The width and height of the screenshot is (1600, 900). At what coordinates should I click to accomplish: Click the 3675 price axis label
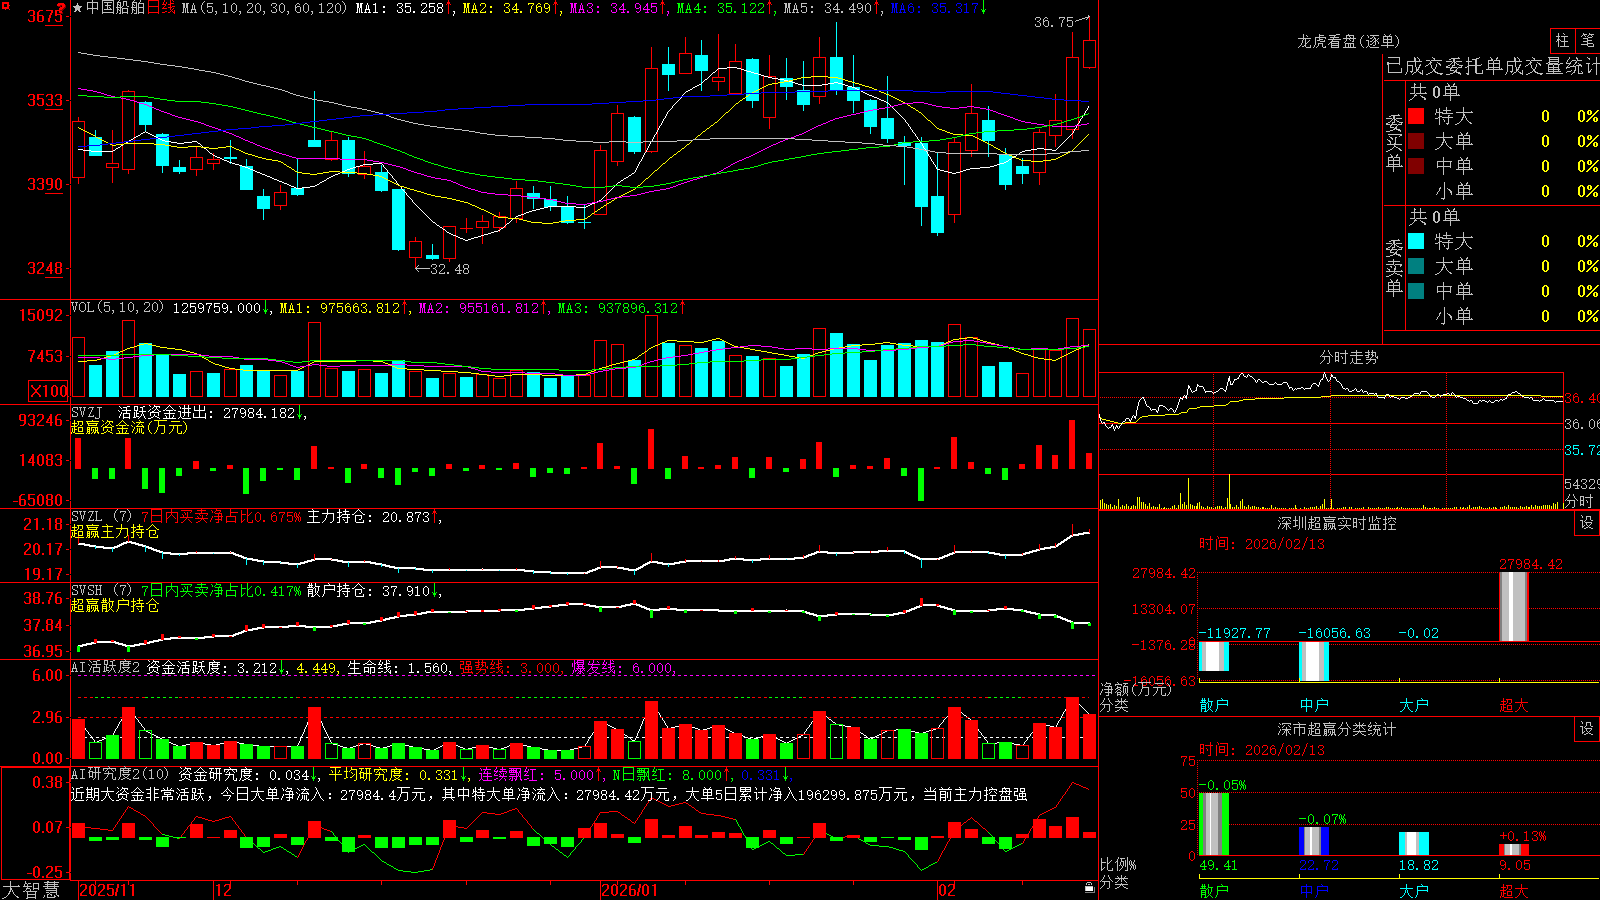(x=44, y=17)
